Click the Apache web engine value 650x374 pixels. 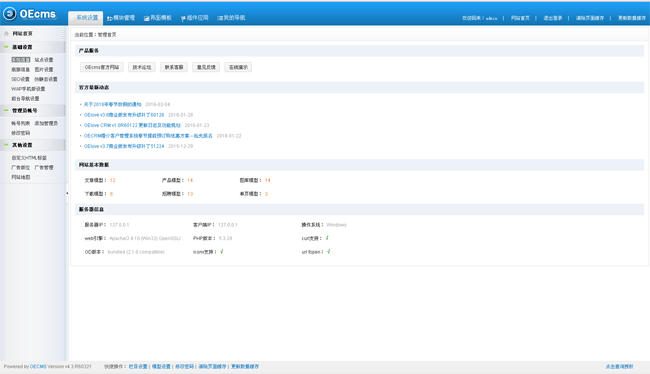(x=145, y=238)
